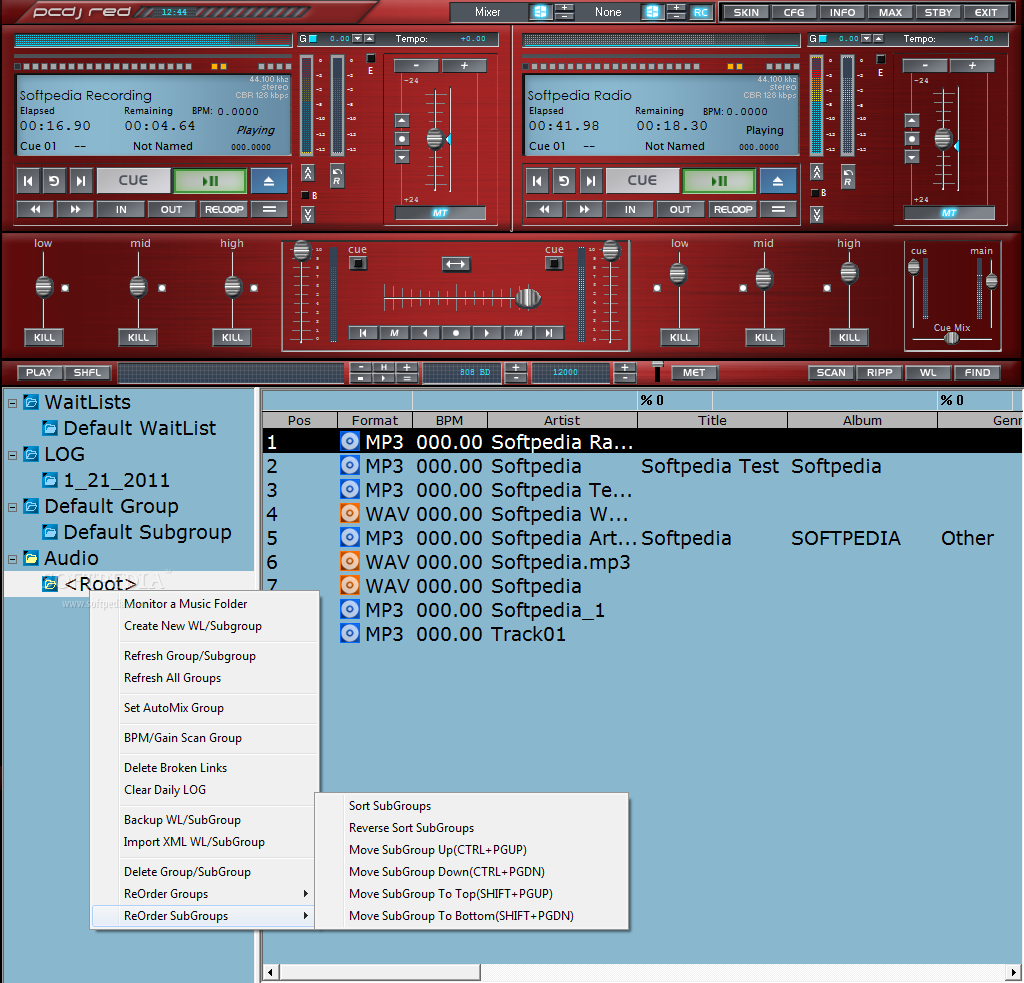The height and width of the screenshot is (983, 1024).
Task: Expand ReOrder SubGroups submenu
Action: (203, 916)
